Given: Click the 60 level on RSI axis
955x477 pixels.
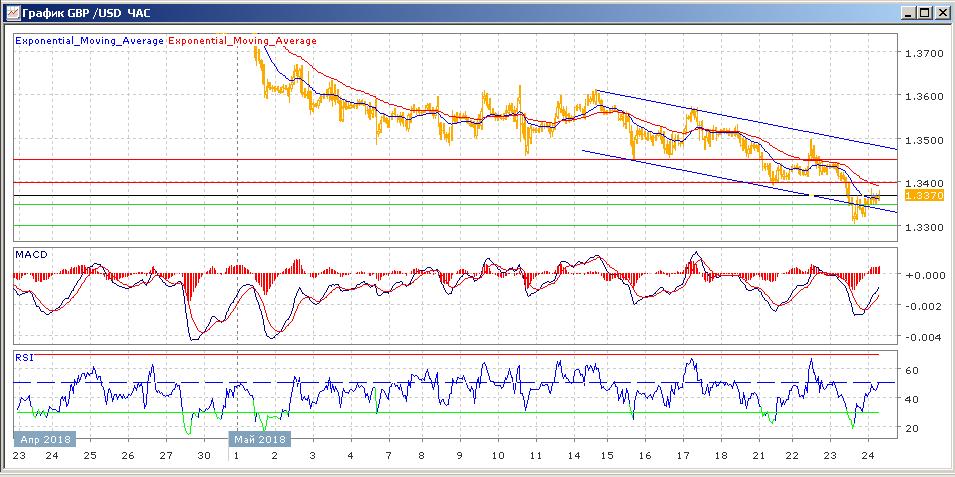Looking at the screenshot, I should [x=912, y=370].
